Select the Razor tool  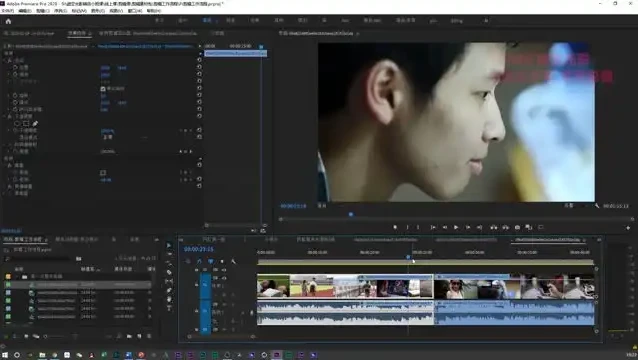coord(169,272)
